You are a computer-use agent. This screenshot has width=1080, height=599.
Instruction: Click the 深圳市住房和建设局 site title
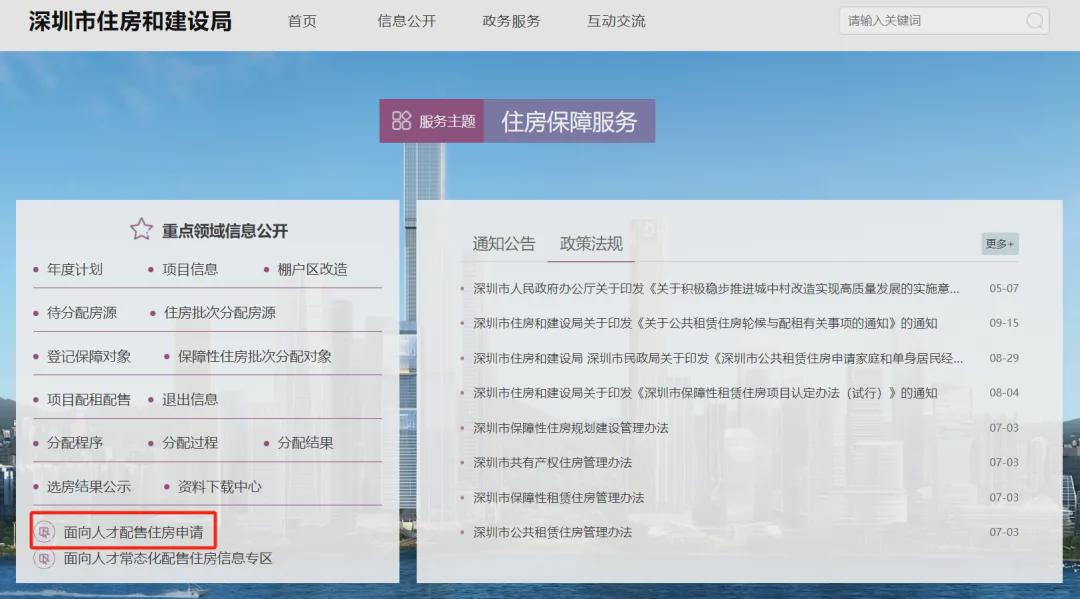(x=130, y=21)
